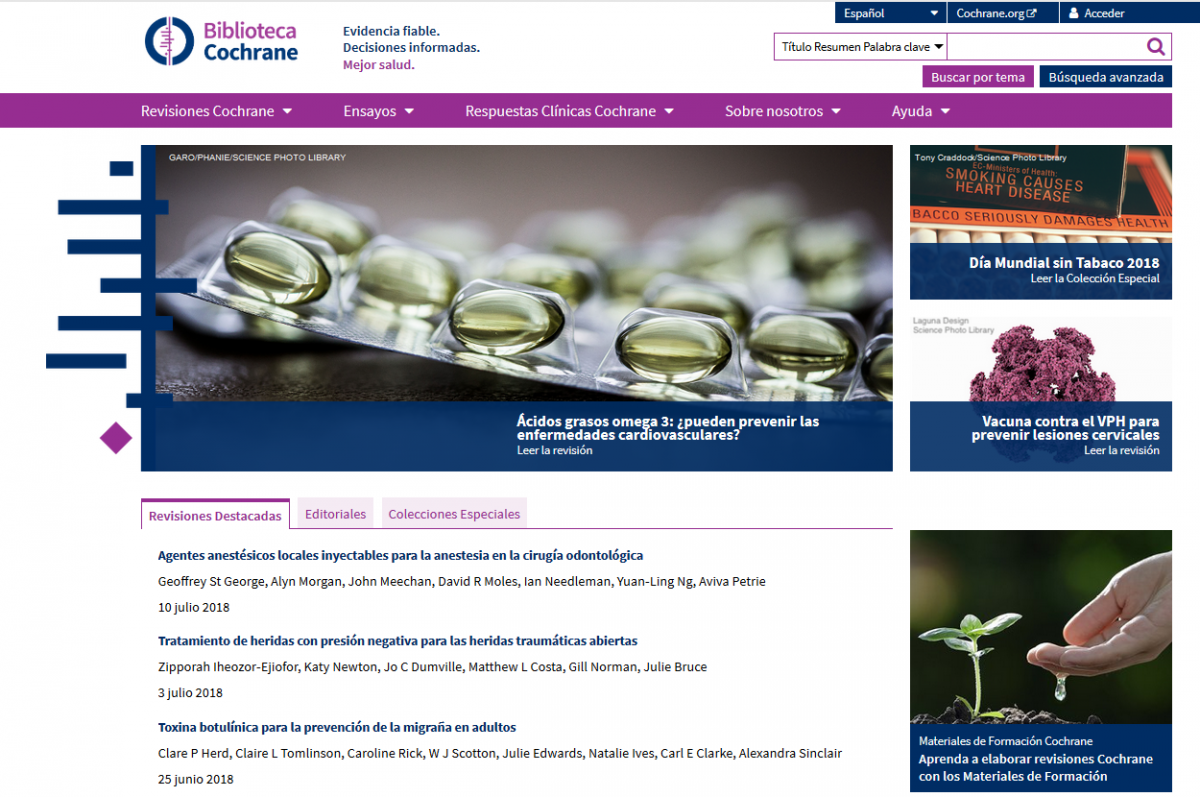Click the Búsqueda avanzada button
The image size is (1200, 797).
[x=1105, y=77]
